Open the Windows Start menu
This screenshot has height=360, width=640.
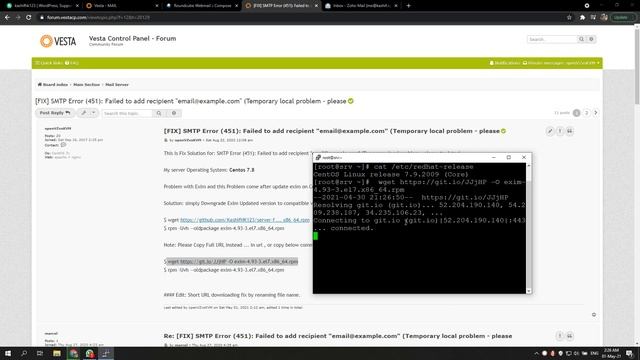(8, 353)
